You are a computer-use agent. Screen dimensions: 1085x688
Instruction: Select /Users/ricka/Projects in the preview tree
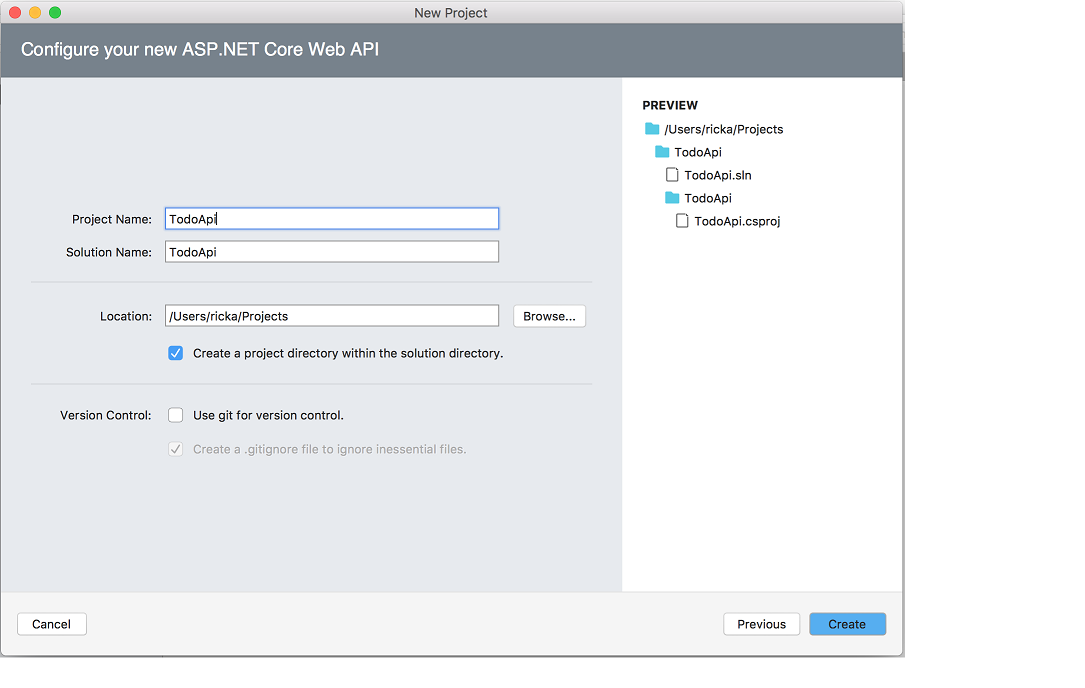724,129
